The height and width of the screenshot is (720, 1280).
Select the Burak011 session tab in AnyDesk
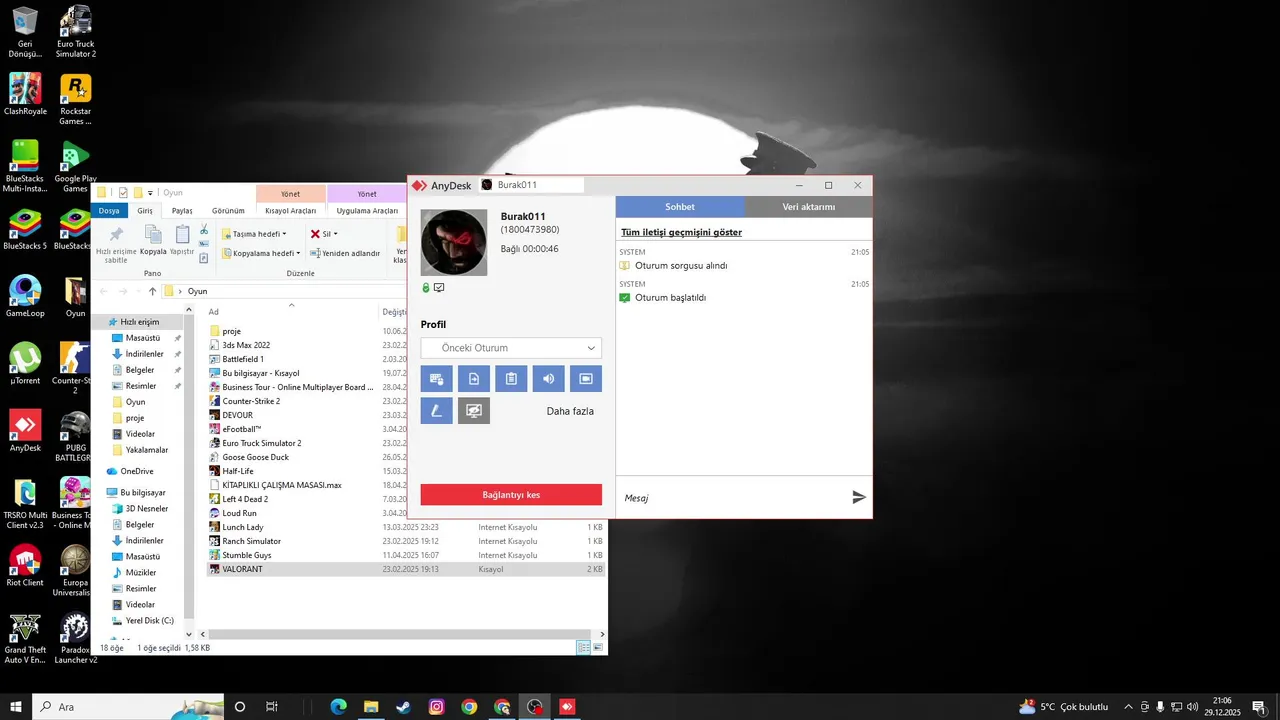(x=529, y=185)
